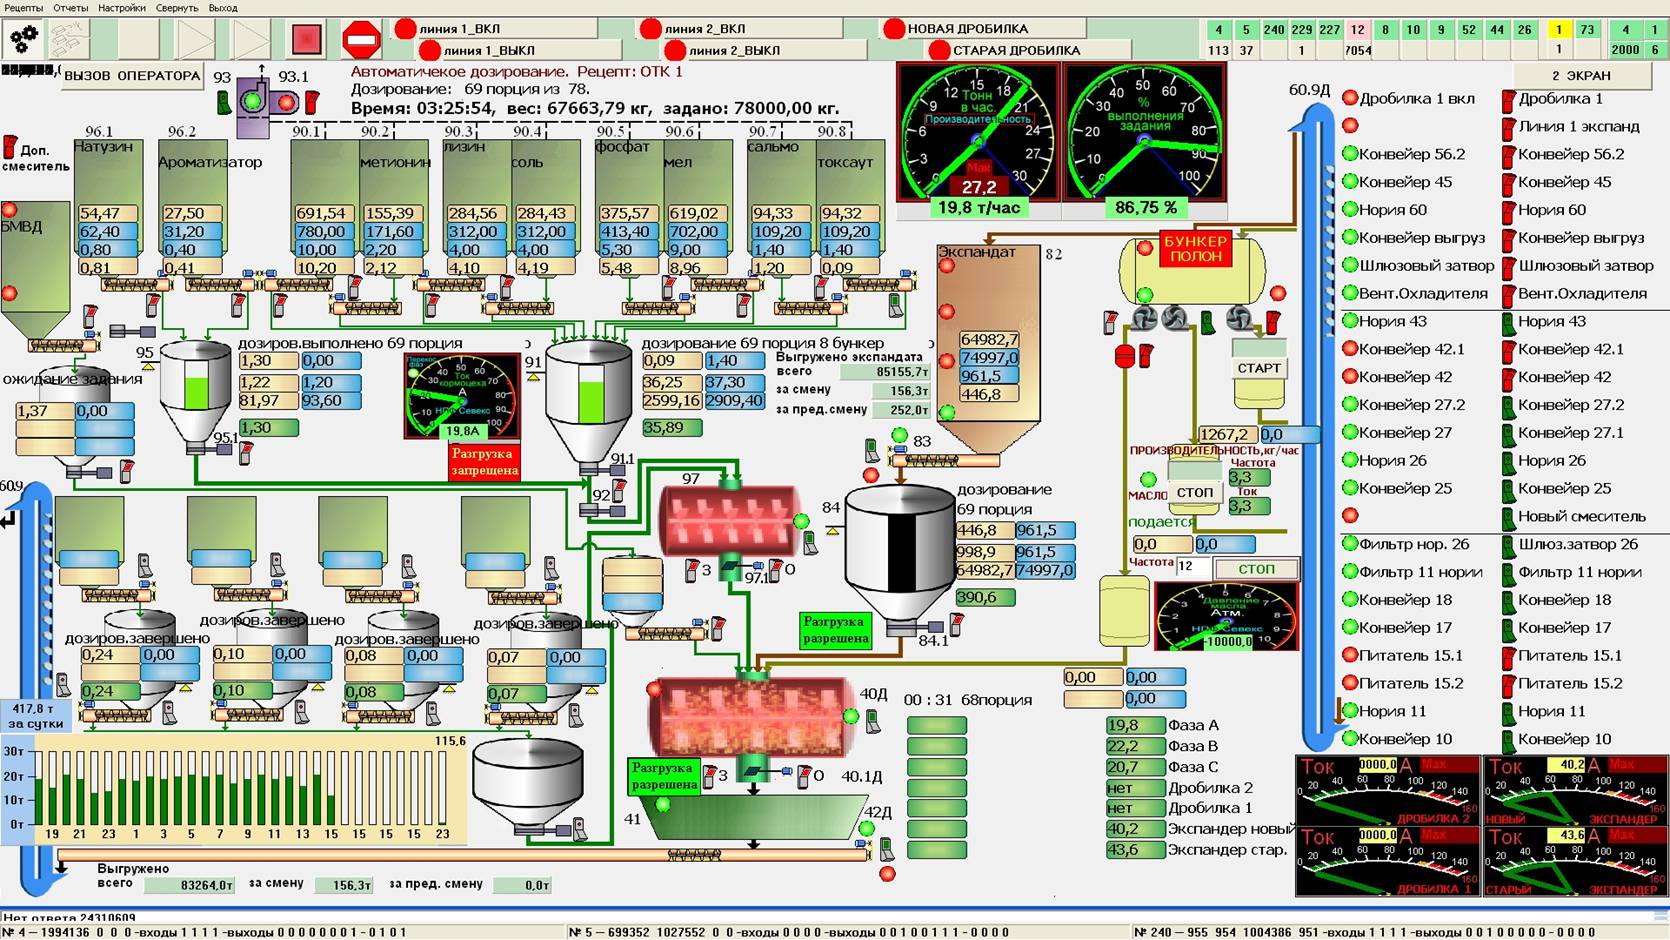Click the Дробилка 1 вкл red indicator
The height and width of the screenshot is (940, 1670).
[1350, 98]
